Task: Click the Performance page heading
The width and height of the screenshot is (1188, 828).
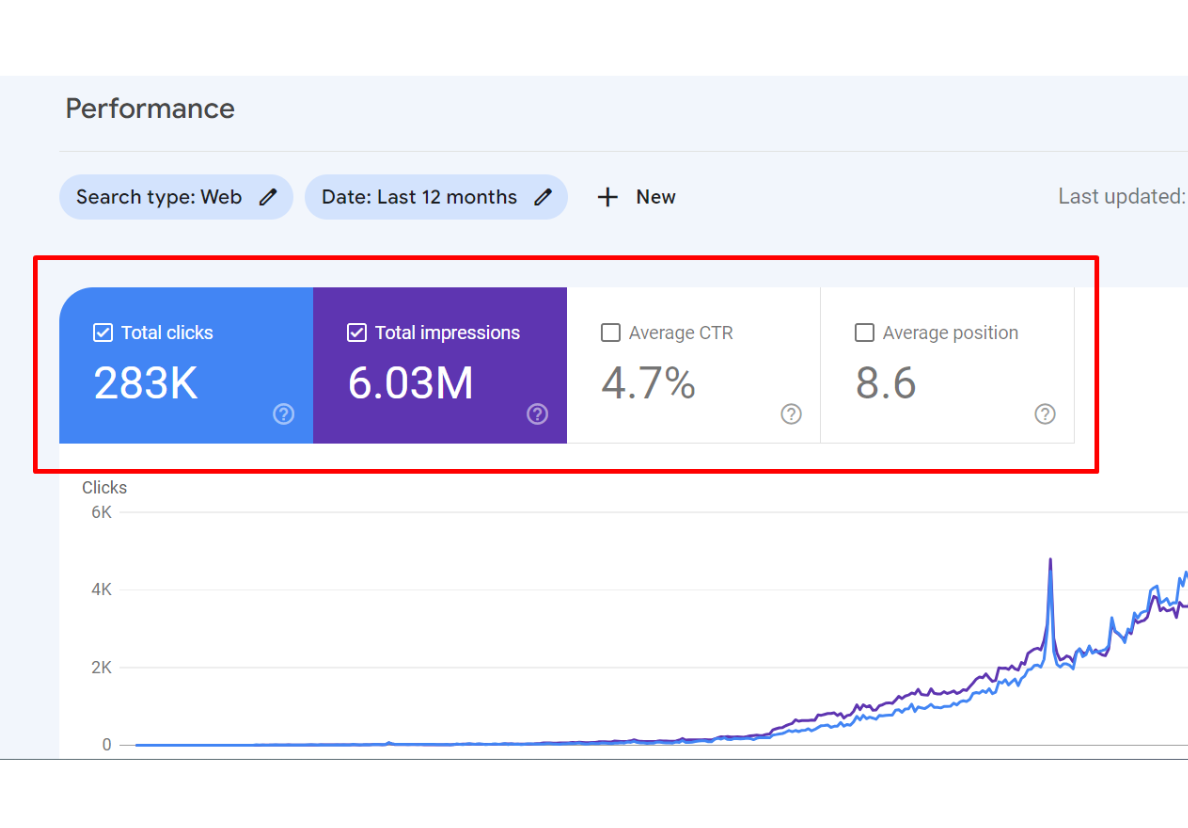Action: [150, 108]
